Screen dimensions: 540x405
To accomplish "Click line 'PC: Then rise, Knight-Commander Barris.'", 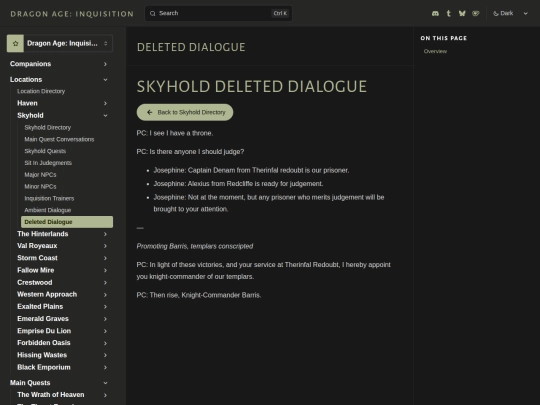I will point(199,295).
